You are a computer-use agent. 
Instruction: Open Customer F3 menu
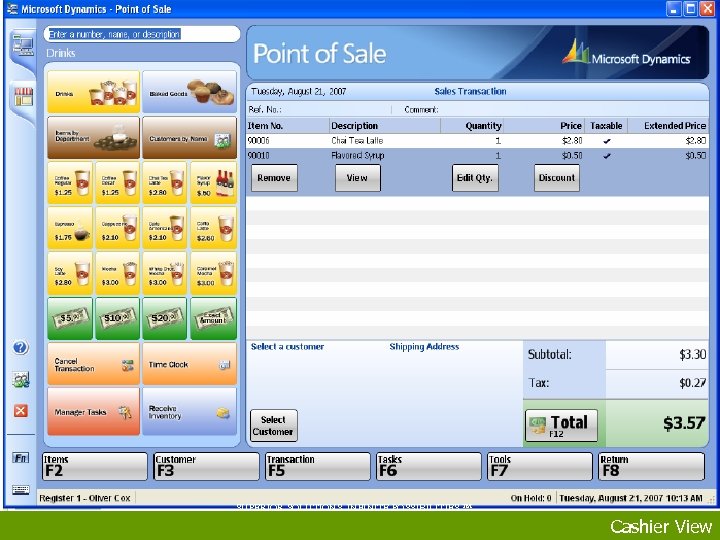coord(206,467)
